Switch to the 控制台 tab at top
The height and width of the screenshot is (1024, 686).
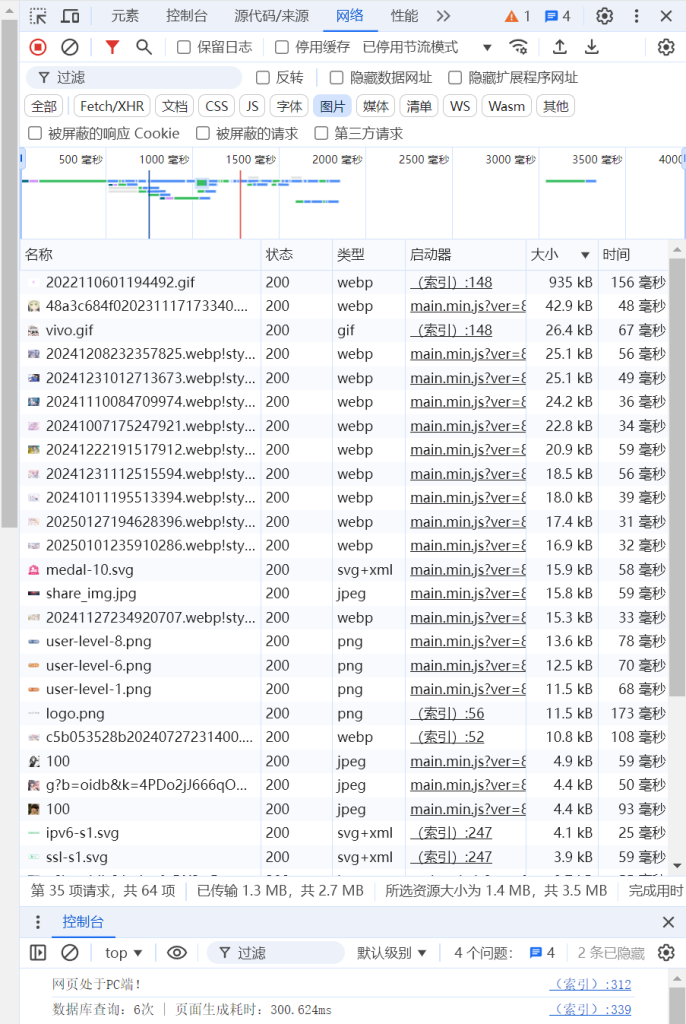pos(187,16)
